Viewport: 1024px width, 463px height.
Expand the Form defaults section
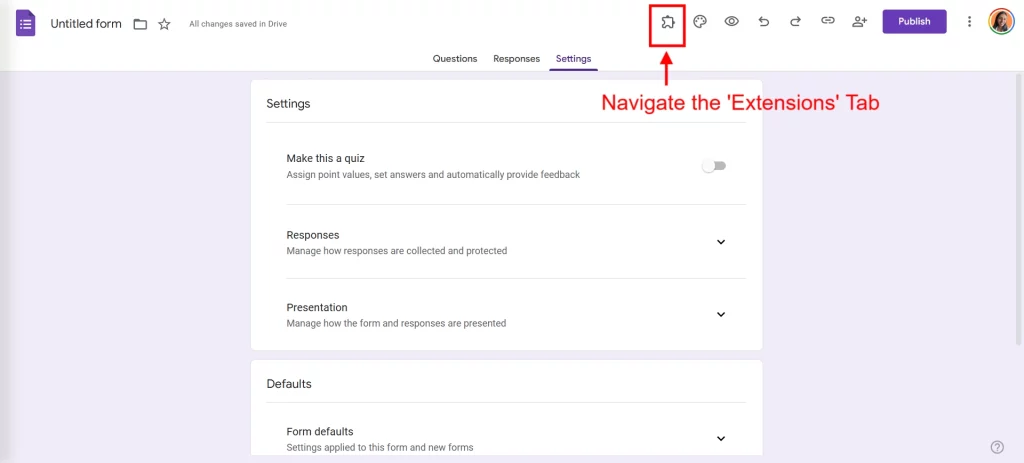pos(721,438)
